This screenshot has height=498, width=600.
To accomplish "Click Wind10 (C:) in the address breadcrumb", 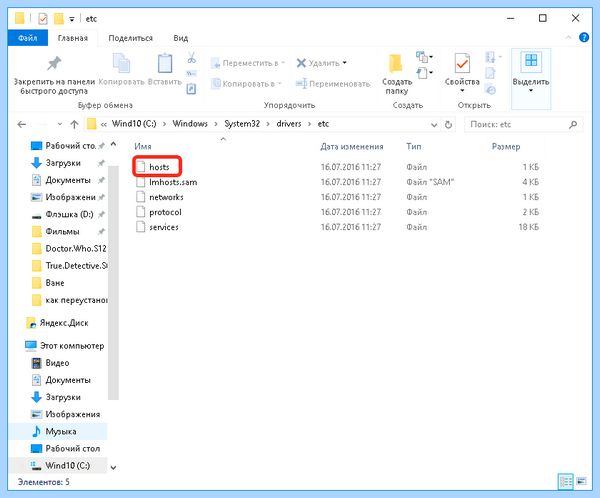I will (134, 124).
